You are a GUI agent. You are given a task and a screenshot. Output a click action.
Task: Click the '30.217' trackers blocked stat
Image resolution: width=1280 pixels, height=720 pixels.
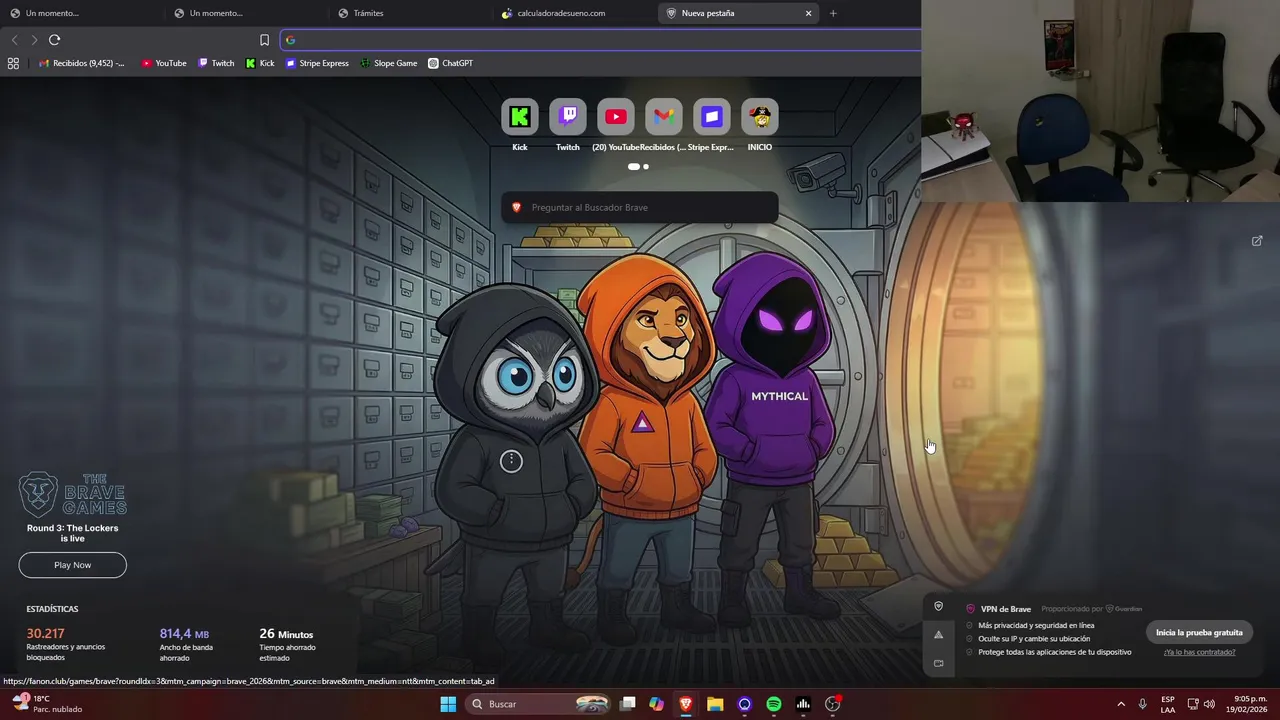45,634
